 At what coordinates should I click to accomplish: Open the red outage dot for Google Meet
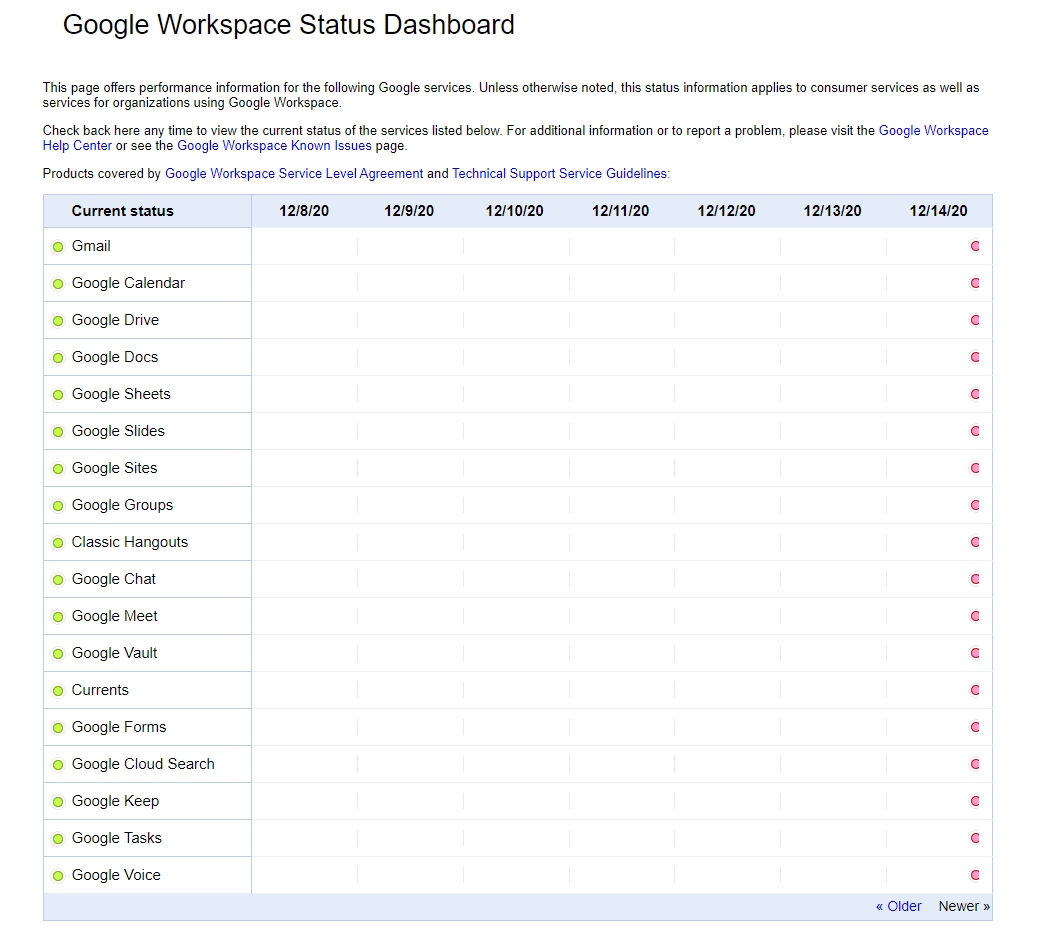tap(975, 616)
